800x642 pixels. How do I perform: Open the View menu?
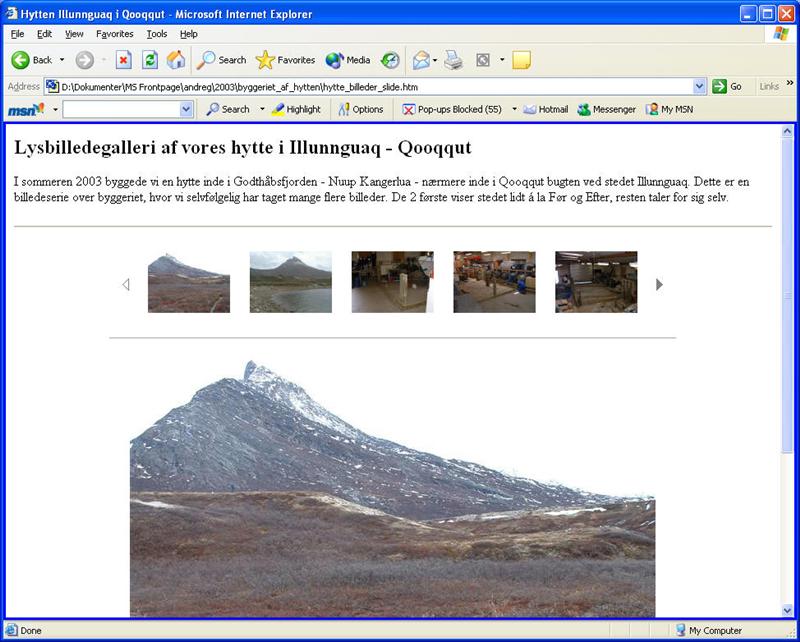(x=74, y=34)
